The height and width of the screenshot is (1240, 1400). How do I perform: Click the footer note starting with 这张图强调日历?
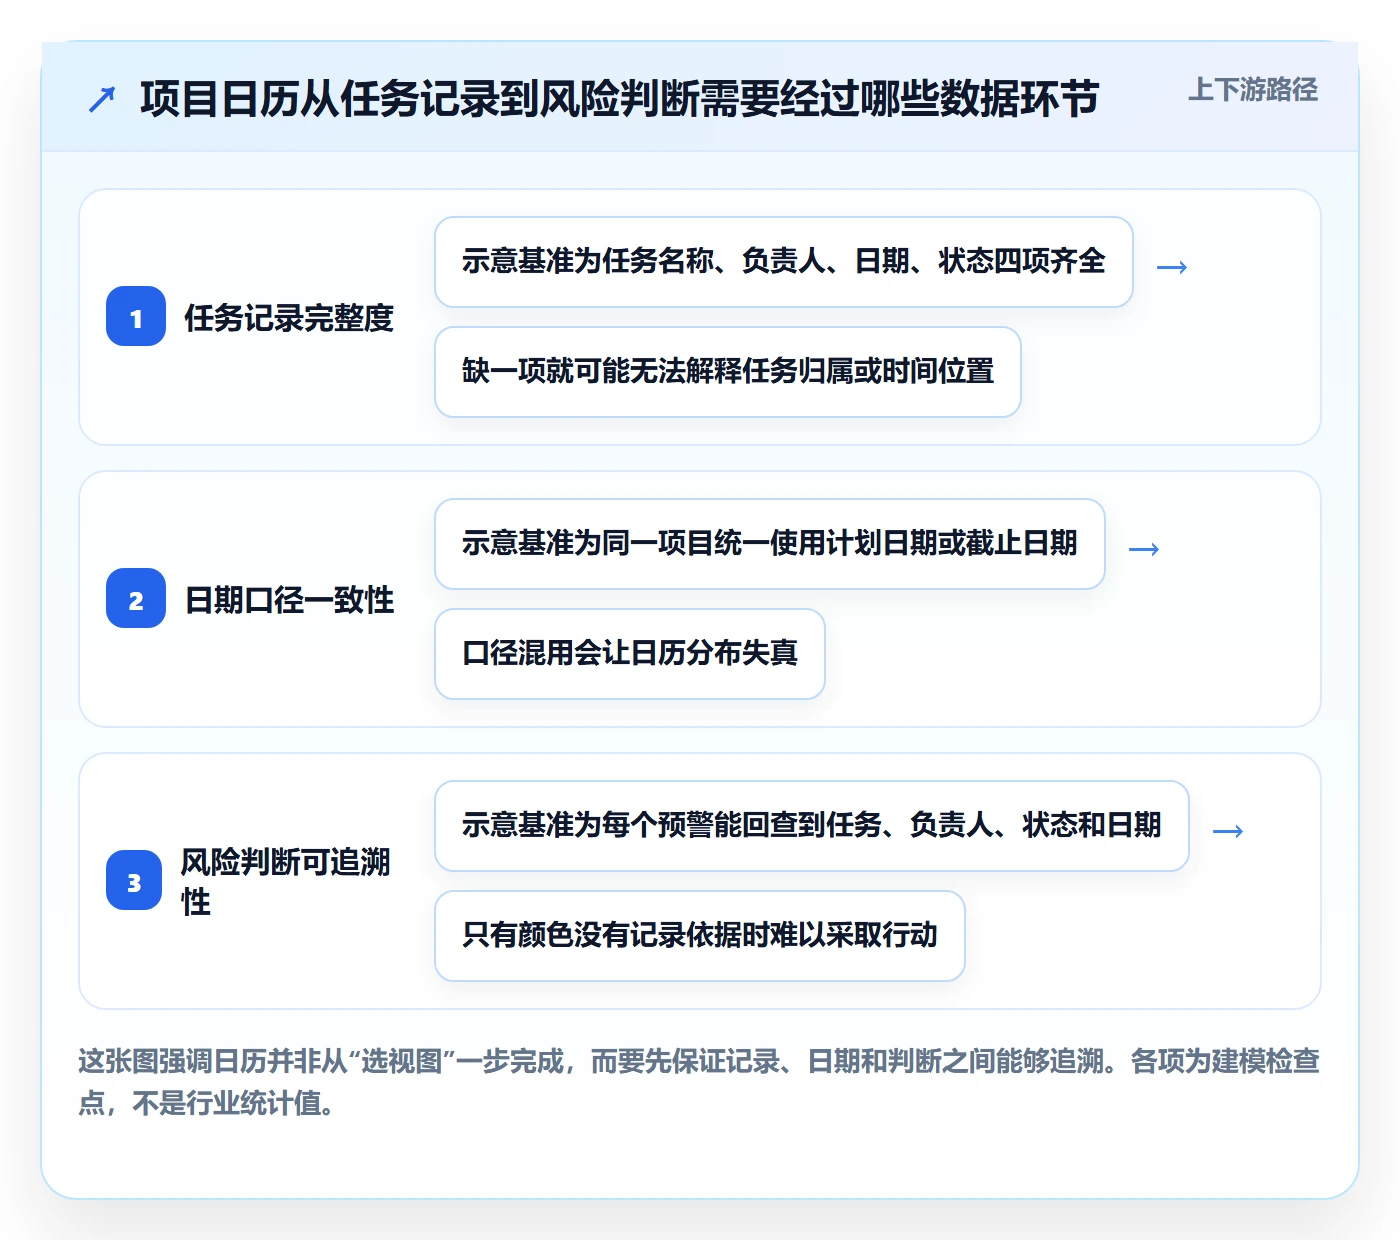(x=699, y=1082)
